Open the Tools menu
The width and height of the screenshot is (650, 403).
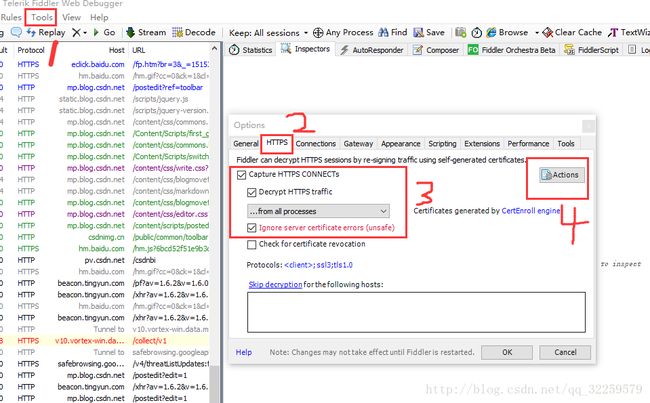pyautogui.click(x=42, y=17)
